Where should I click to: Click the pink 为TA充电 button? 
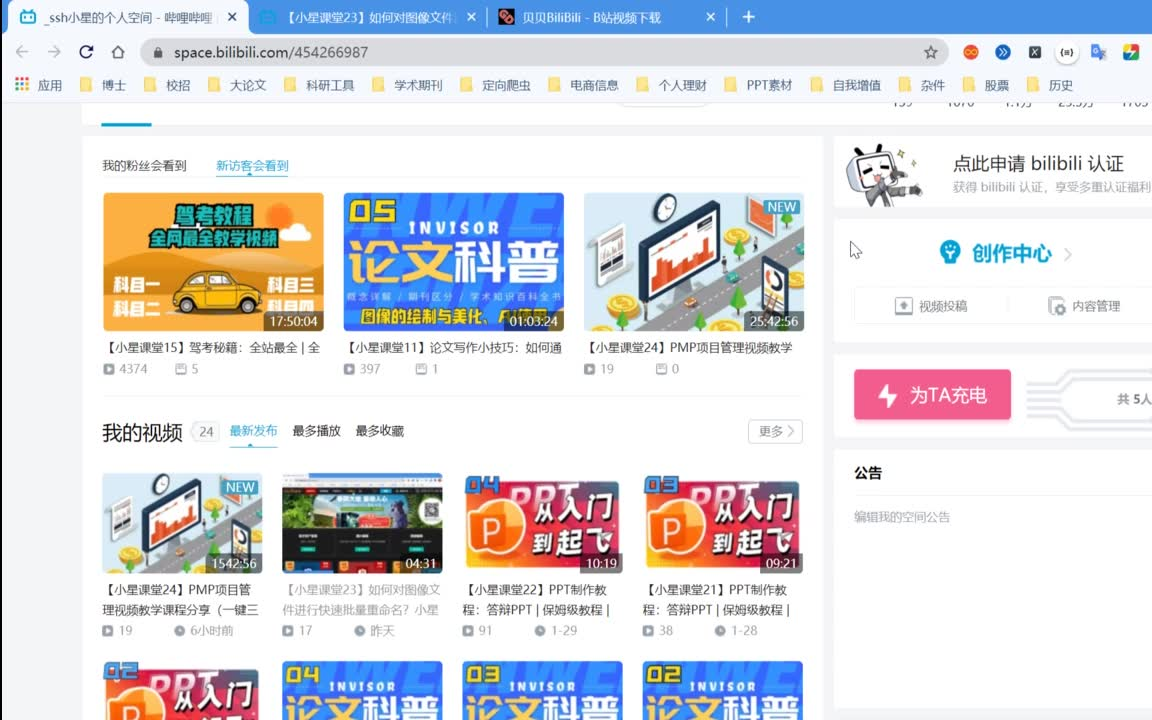point(931,395)
